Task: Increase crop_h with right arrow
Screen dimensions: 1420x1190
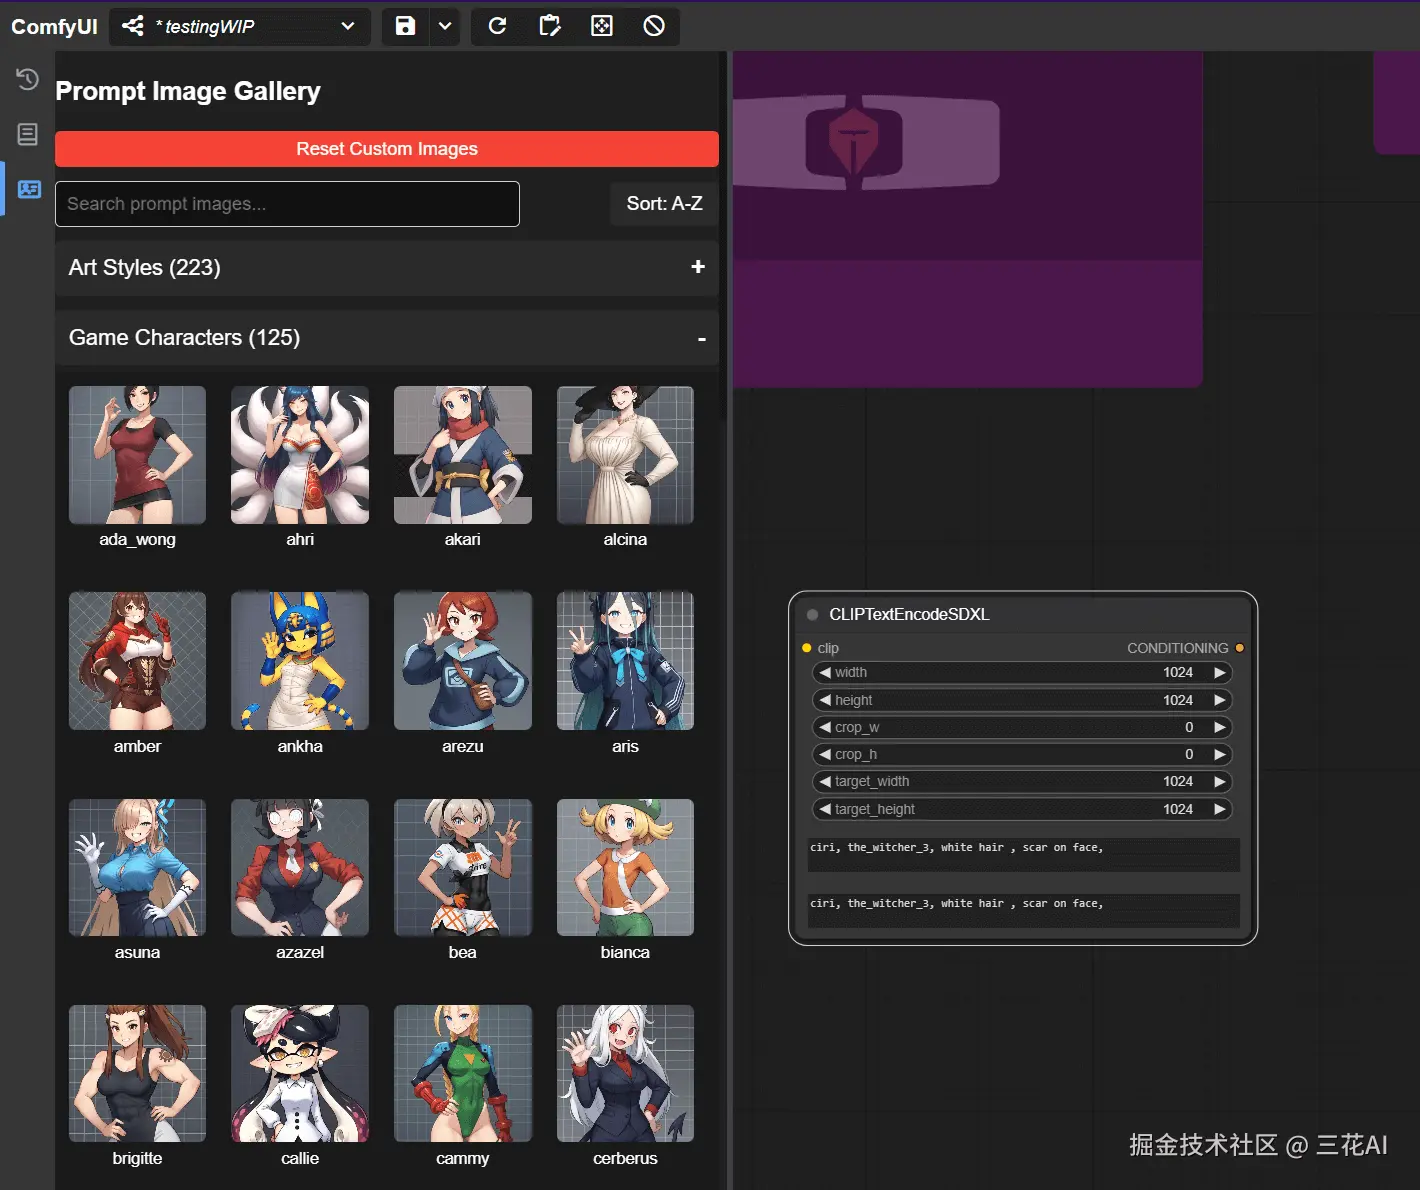Action: pos(1220,754)
